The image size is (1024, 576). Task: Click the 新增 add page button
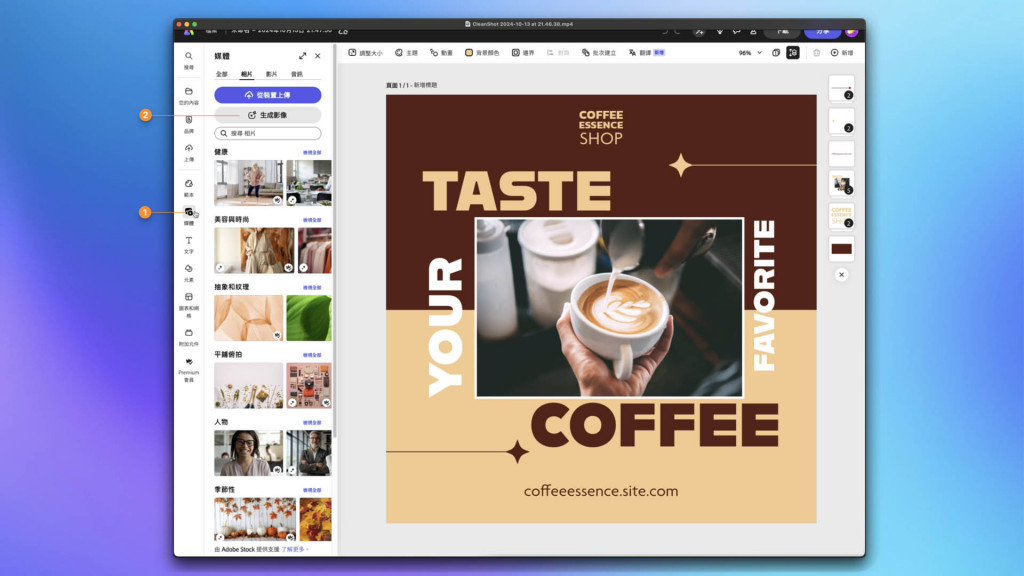click(842, 53)
